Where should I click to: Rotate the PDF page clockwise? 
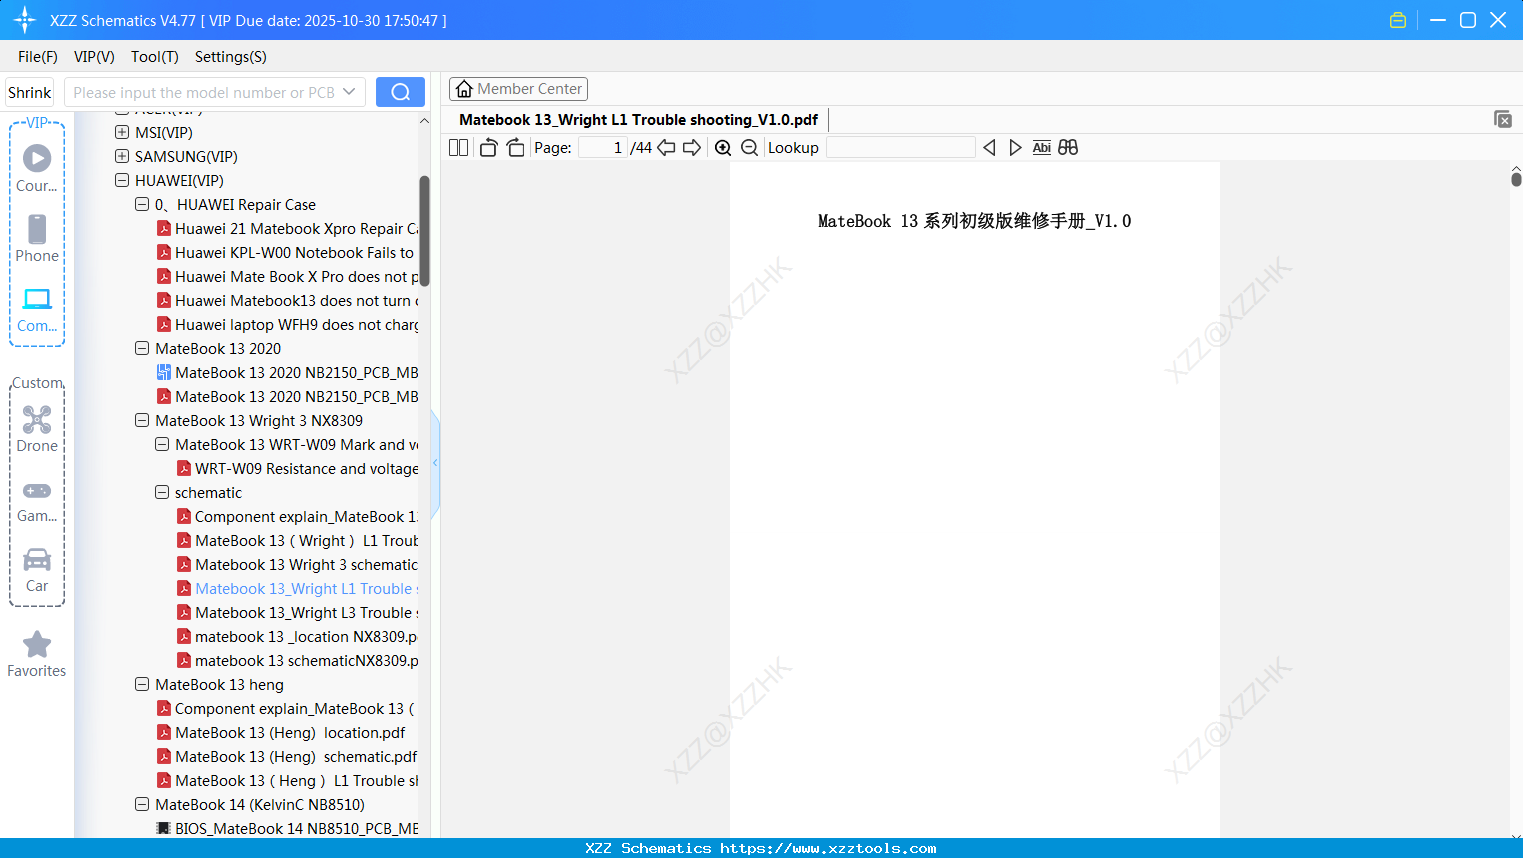(x=515, y=148)
